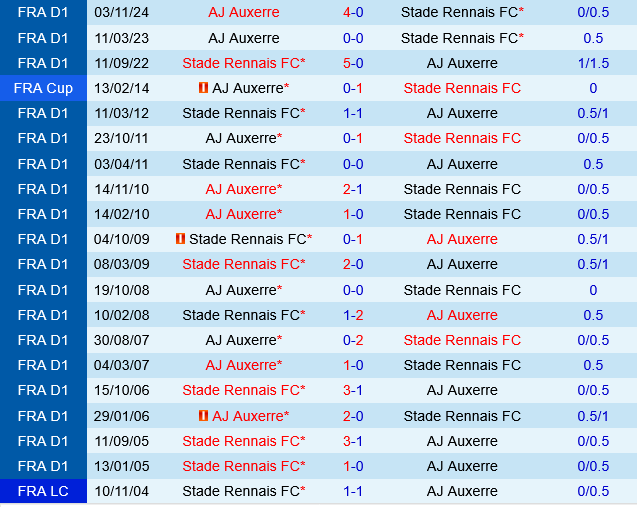Click away team Stade Rennais FC on 11/03/23
637x507 pixels.
click(x=461, y=38)
